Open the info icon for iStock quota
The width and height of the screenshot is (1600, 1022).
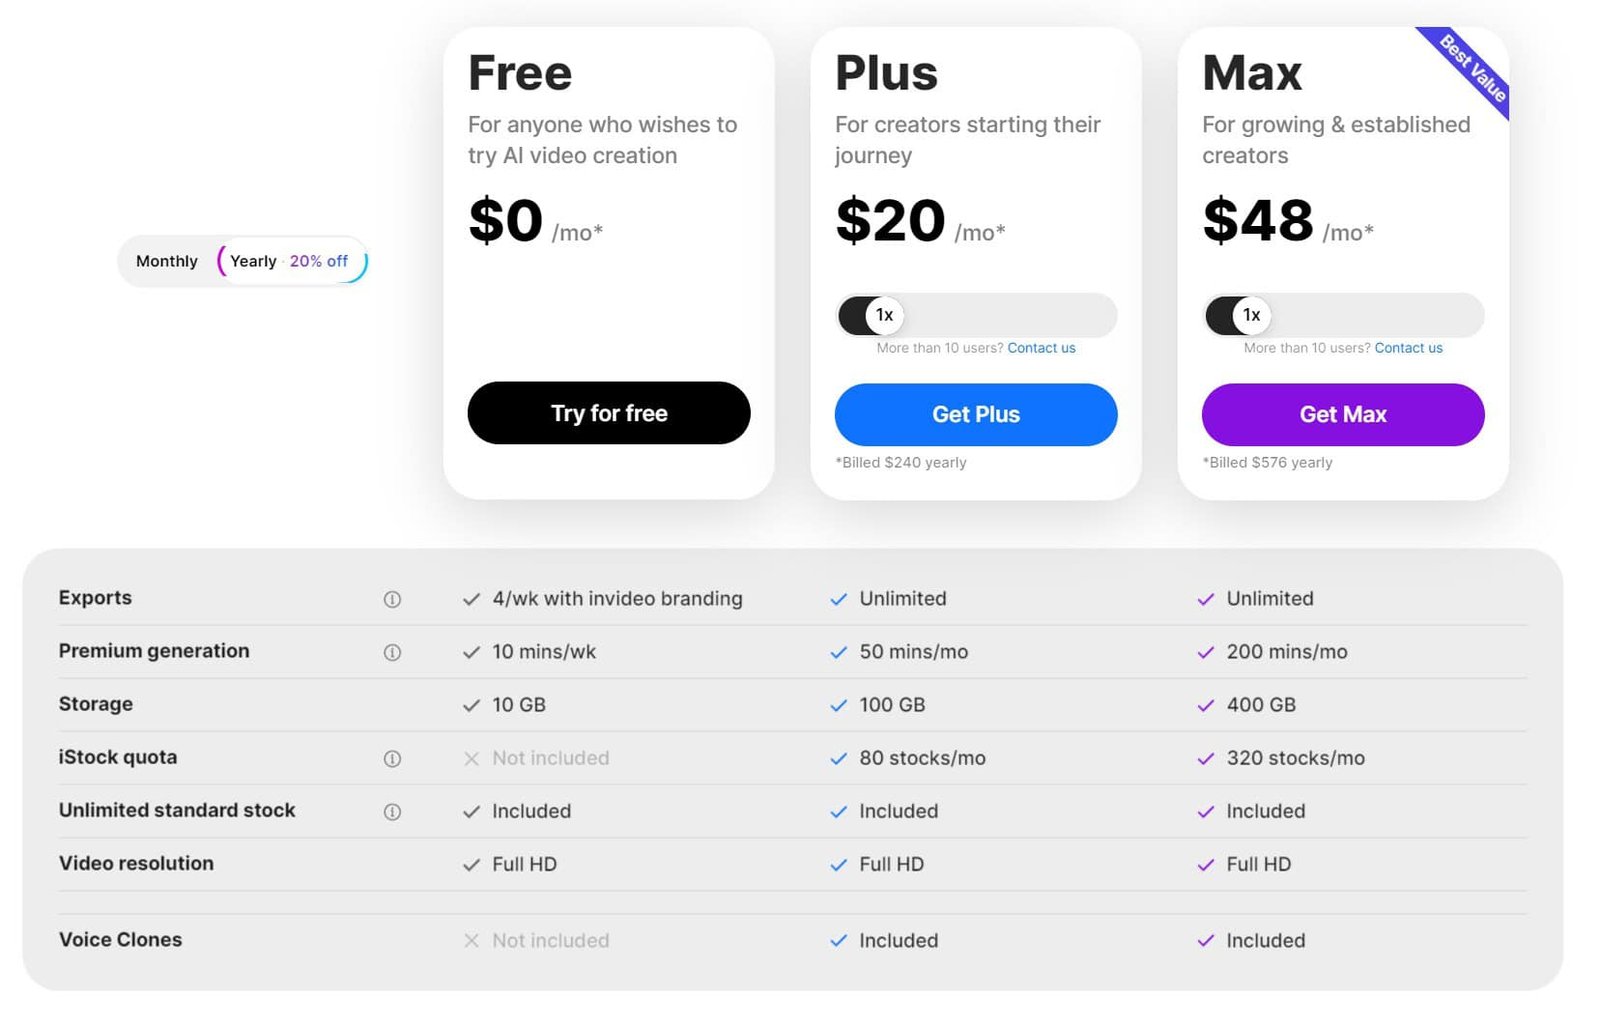[x=392, y=759]
